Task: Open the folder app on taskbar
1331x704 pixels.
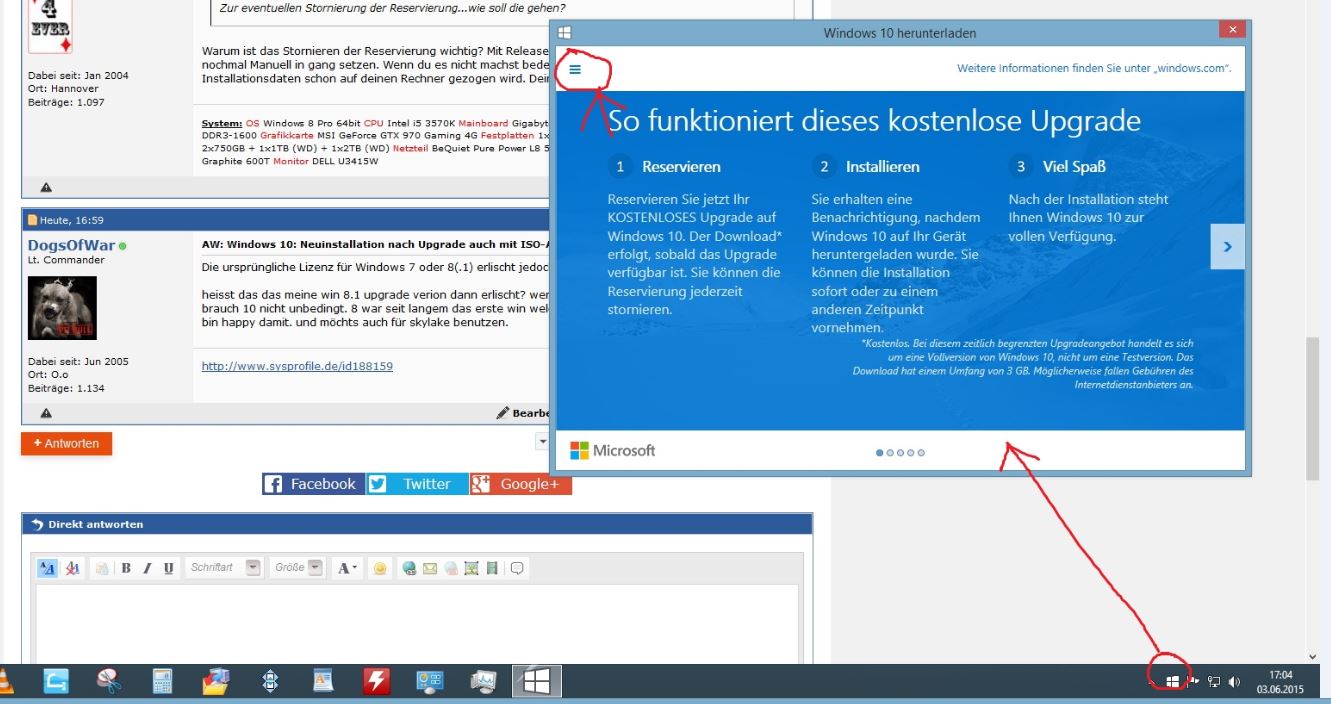Action: [216, 681]
